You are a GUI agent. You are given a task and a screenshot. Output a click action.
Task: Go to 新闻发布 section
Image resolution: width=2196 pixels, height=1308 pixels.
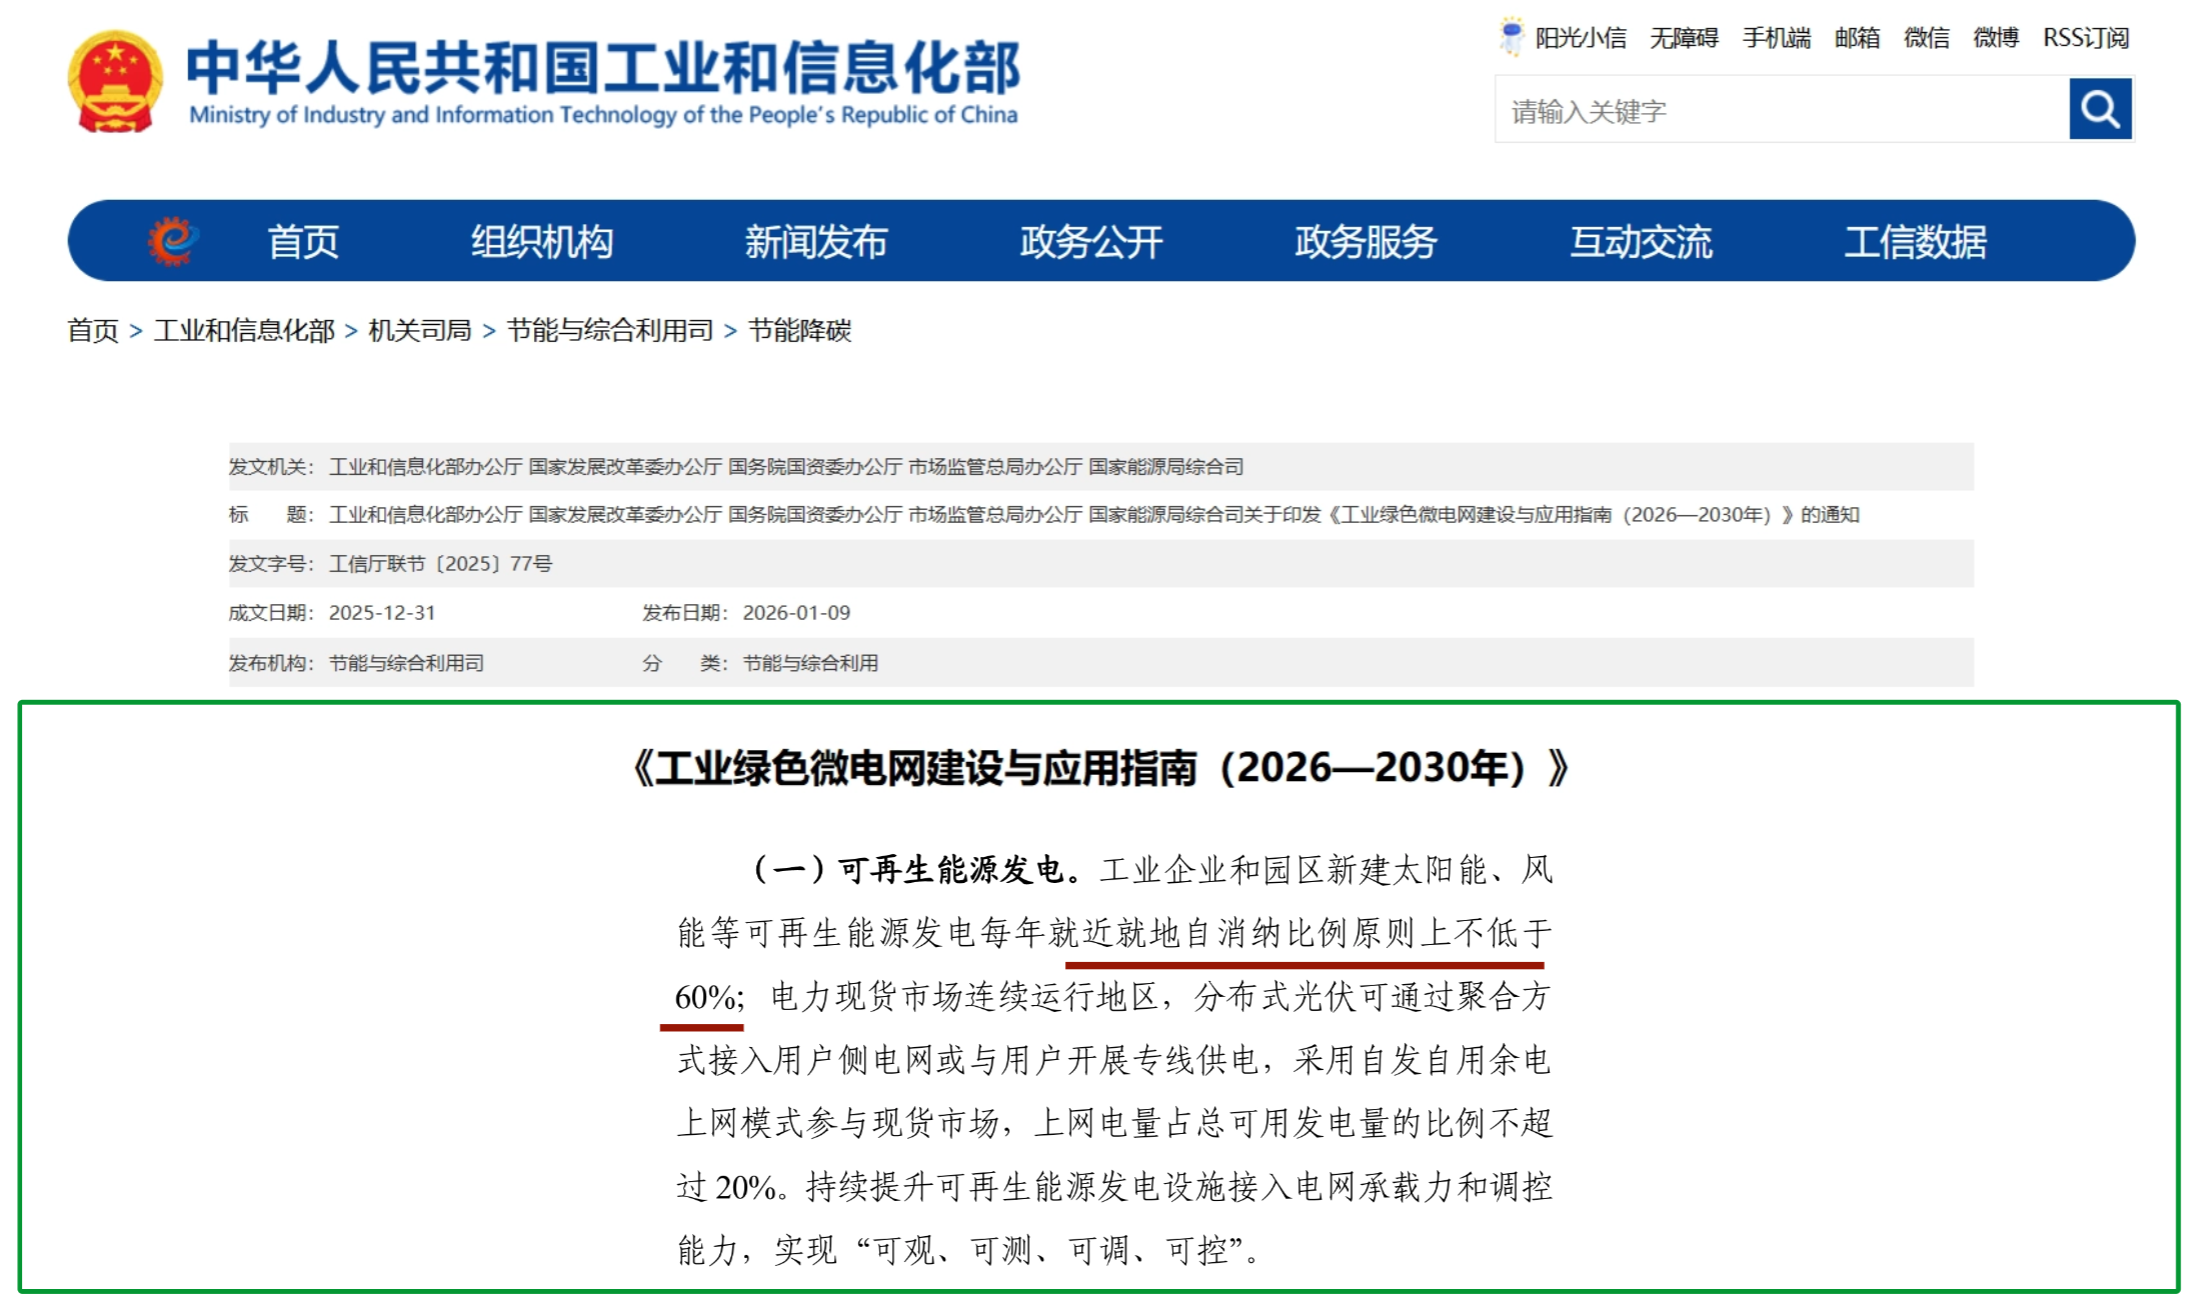[816, 242]
